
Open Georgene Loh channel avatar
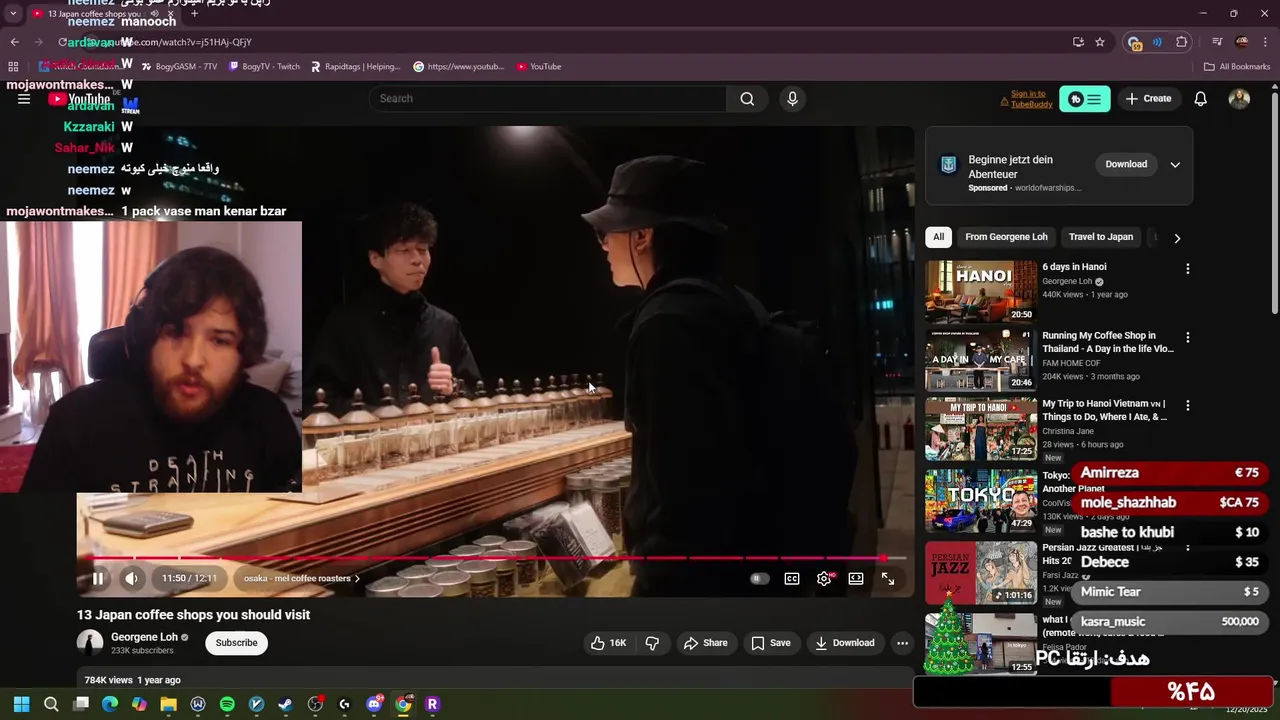coord(90,643)
